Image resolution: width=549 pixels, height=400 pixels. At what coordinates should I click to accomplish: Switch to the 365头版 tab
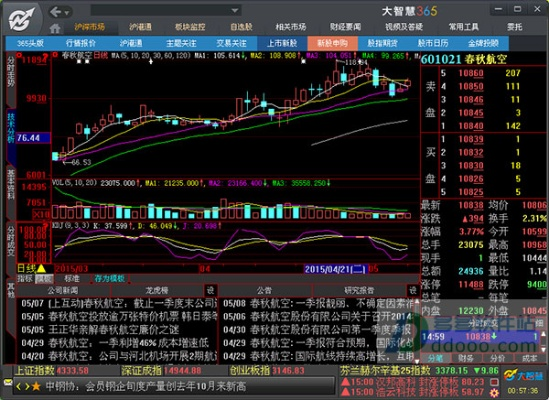click(x=30, y=43)
